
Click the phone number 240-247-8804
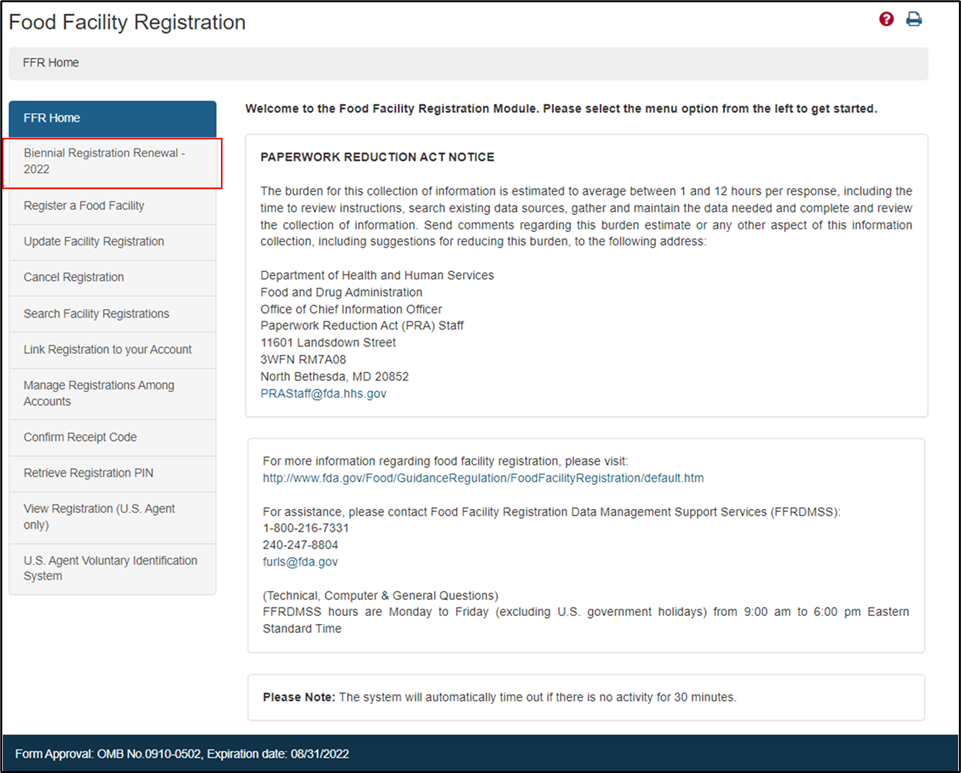(300, 545)
